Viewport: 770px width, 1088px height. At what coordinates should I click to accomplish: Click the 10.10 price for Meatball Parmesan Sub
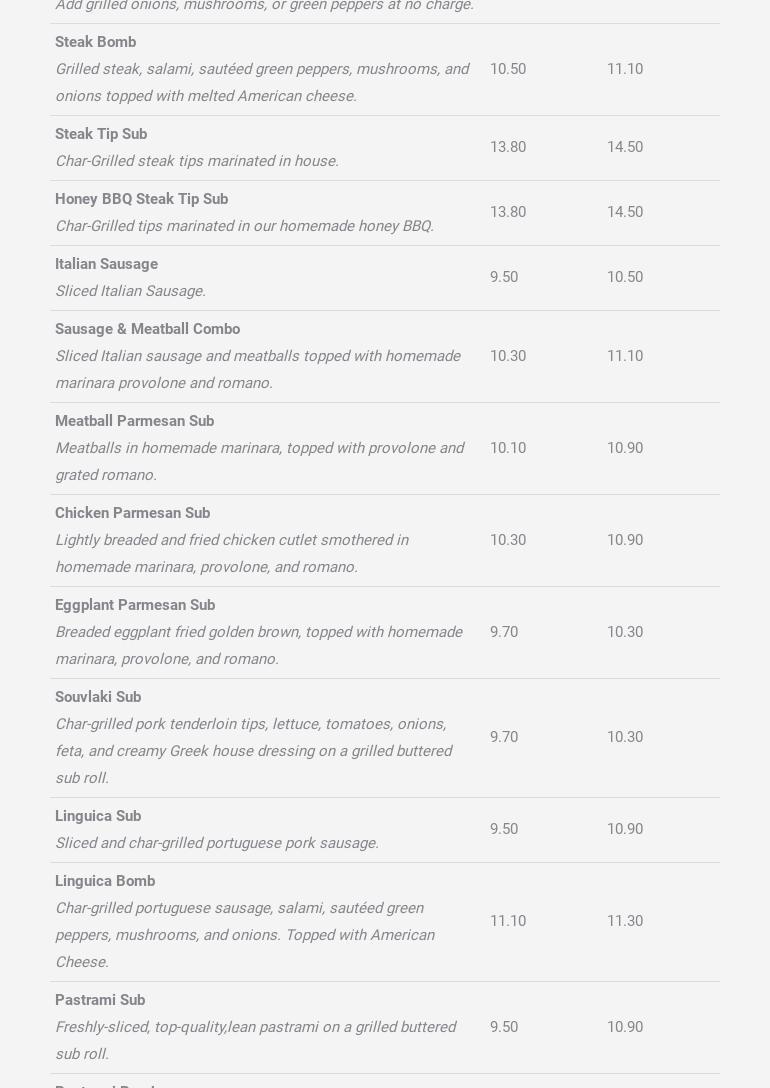pos(507,448)
